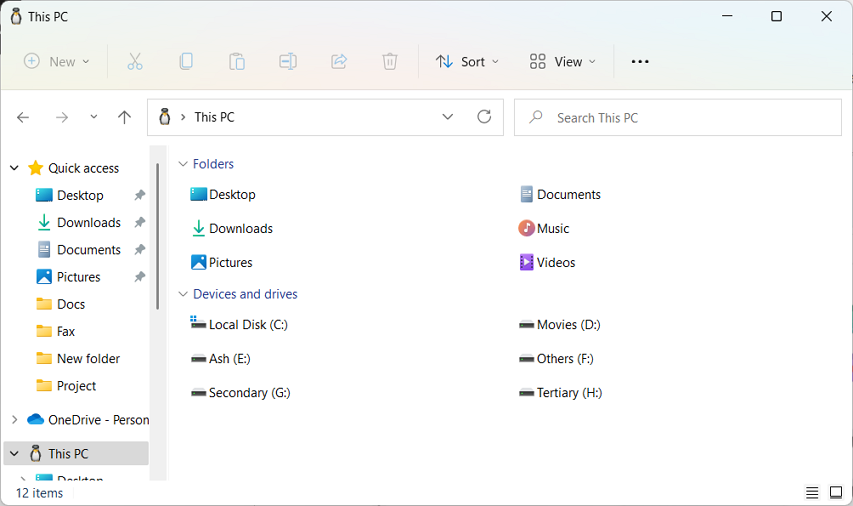Viewport: 853px width, 506px height.
Task: Go forward with the right arrow
Action: (62, 117)
